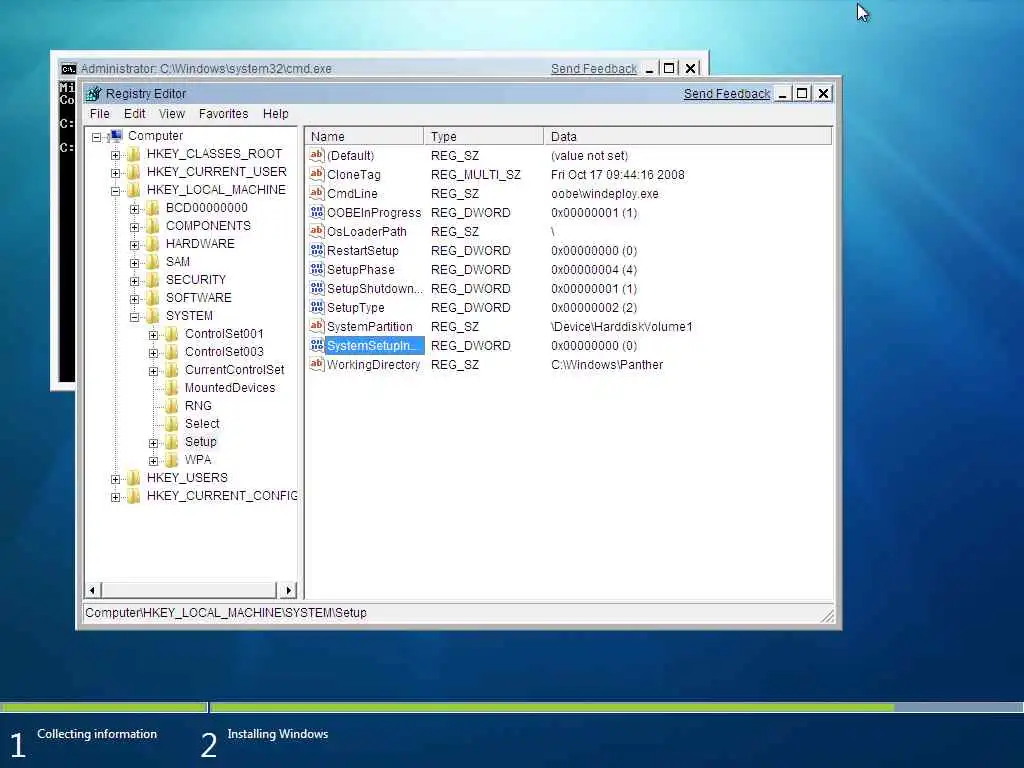Click Send Feedback in Registry Editor
This screenshot has width=1024, height=768.
tap(727, 94)
